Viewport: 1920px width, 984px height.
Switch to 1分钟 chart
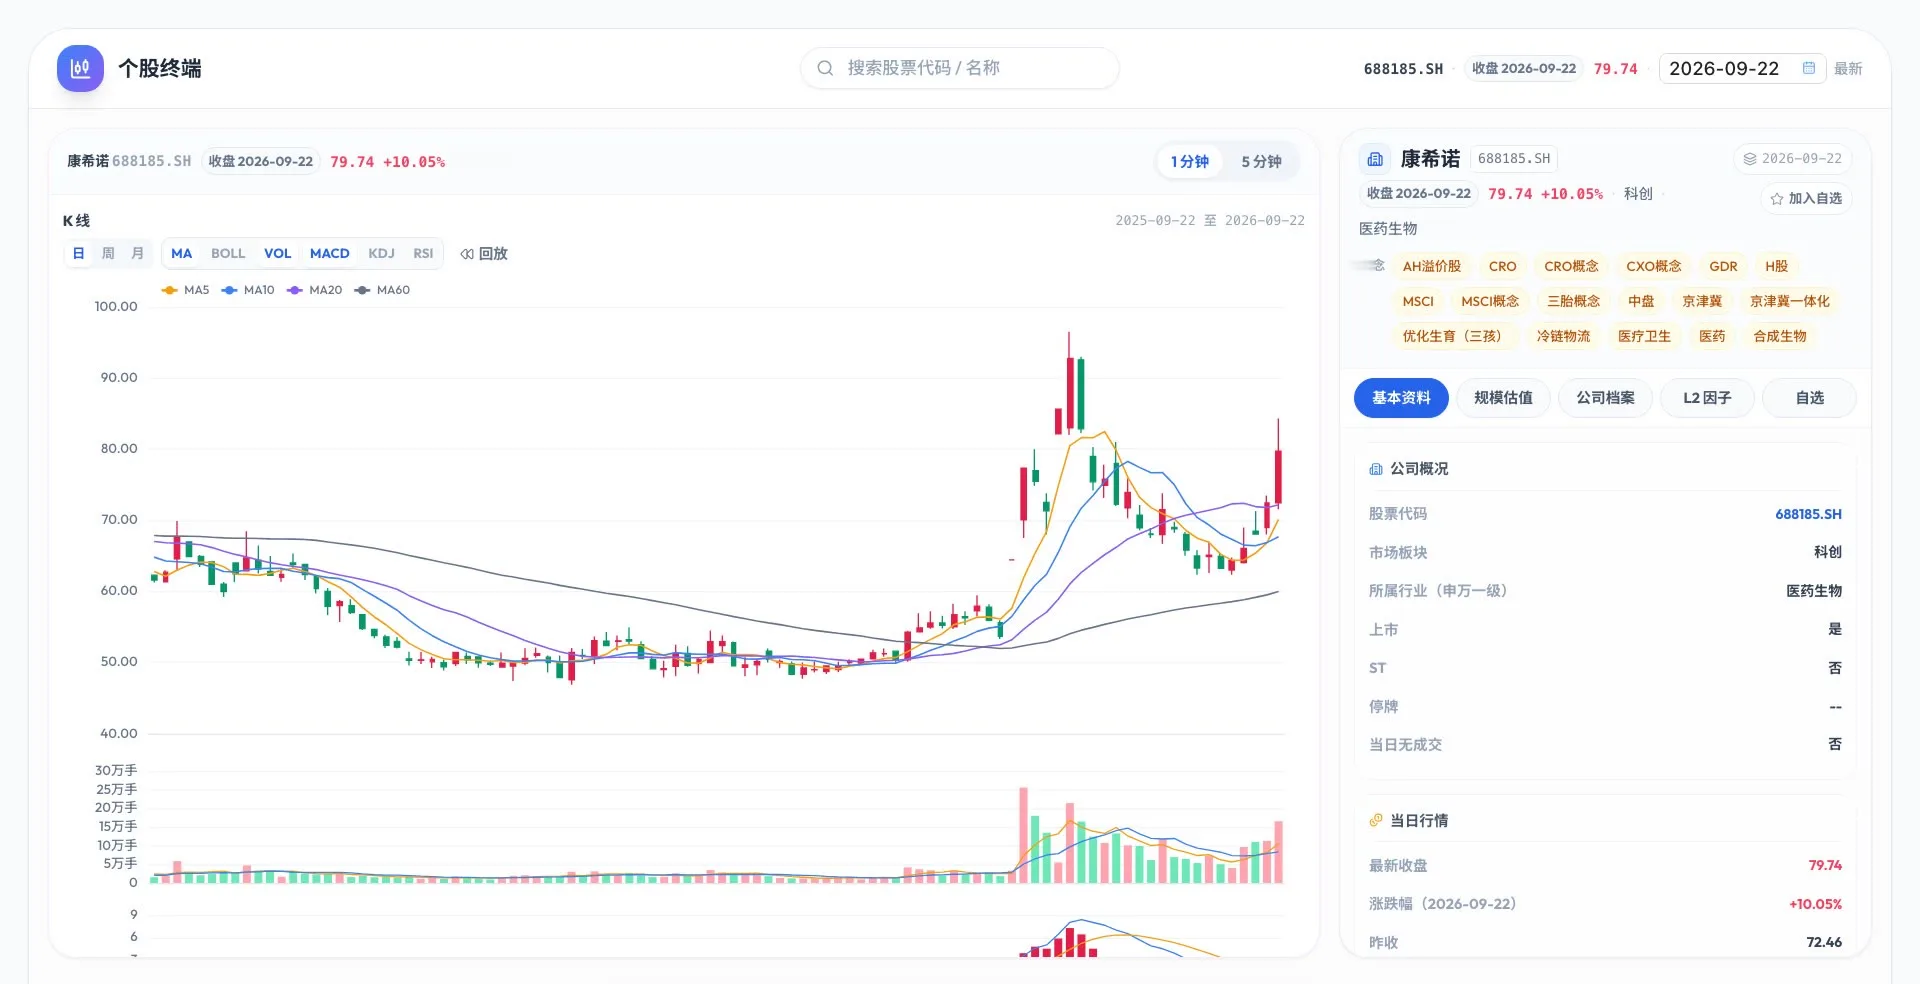click(1190, 161)
